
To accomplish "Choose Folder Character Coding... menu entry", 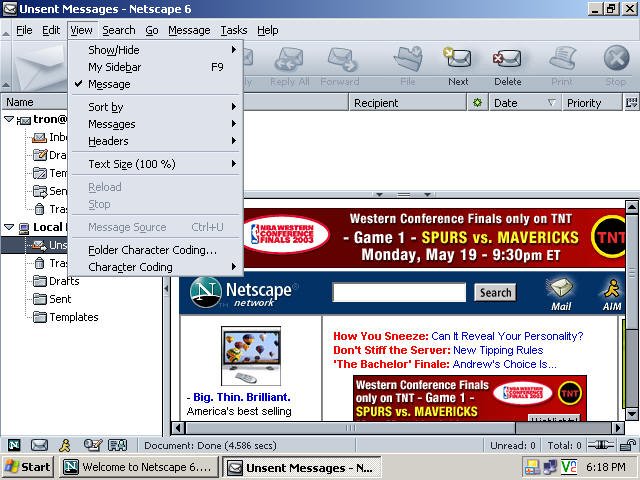I will [157, 250].
